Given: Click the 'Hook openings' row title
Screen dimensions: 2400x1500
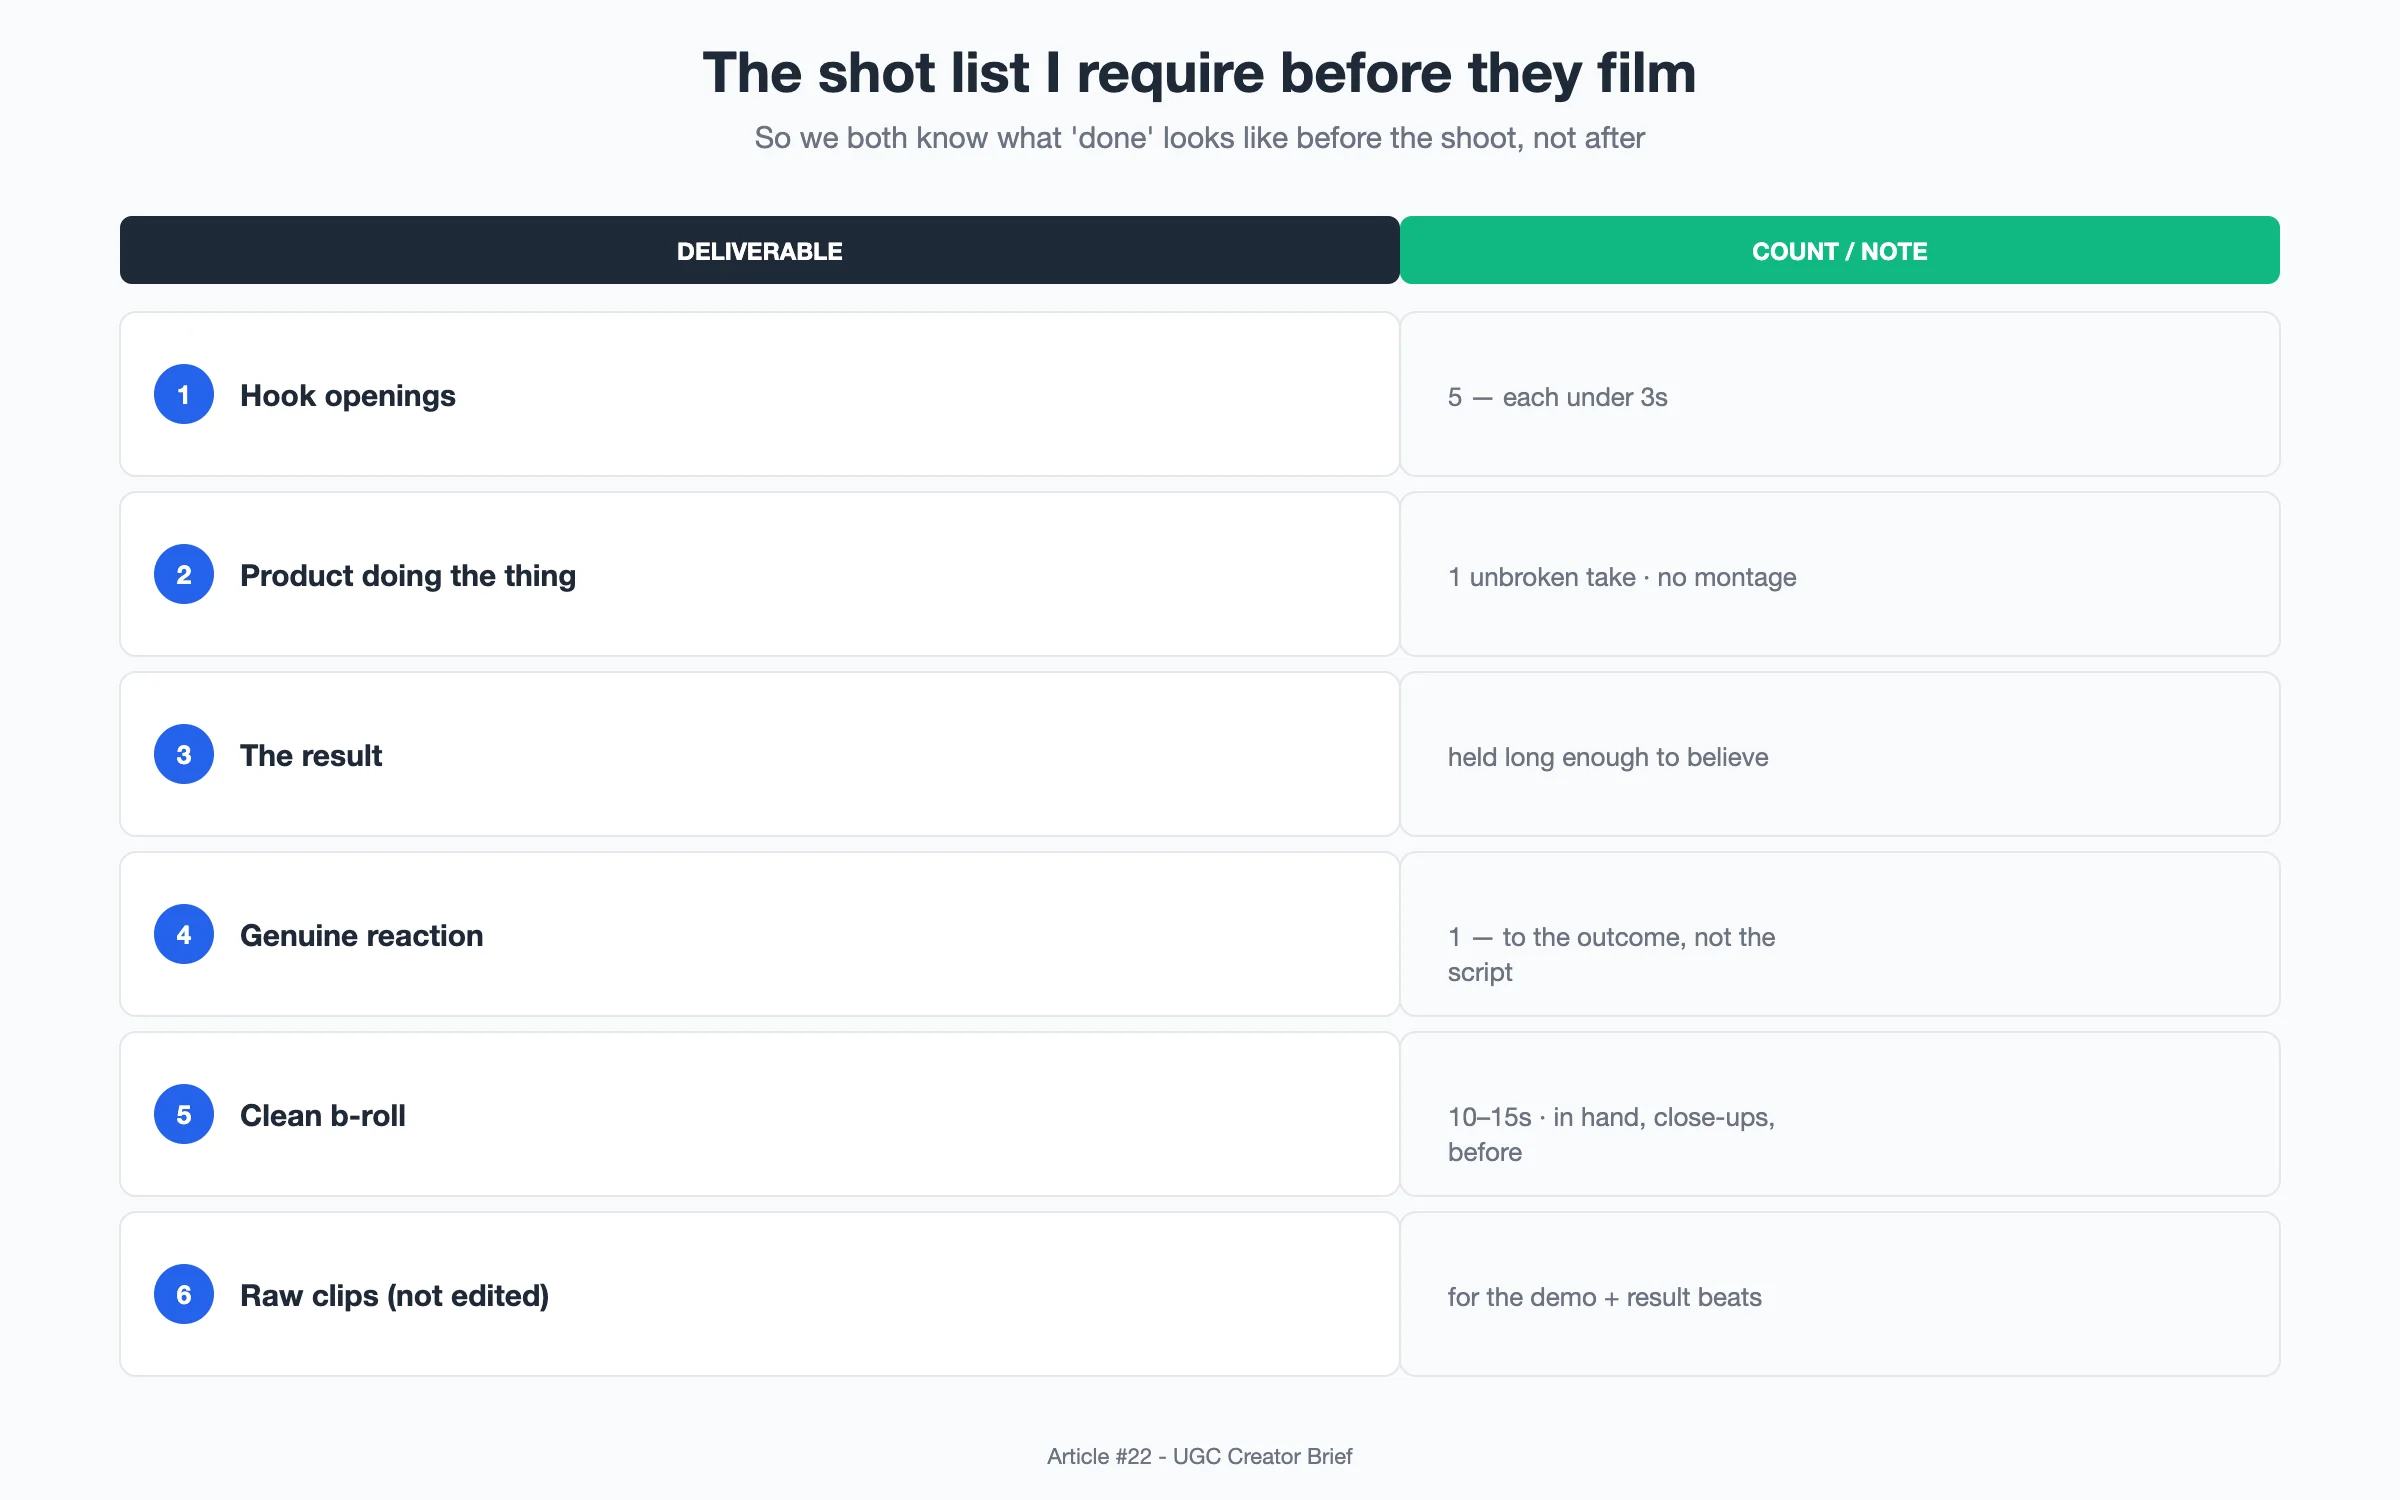Looking at the screenshot, I should pyautogui.click(x=348, y=396).
